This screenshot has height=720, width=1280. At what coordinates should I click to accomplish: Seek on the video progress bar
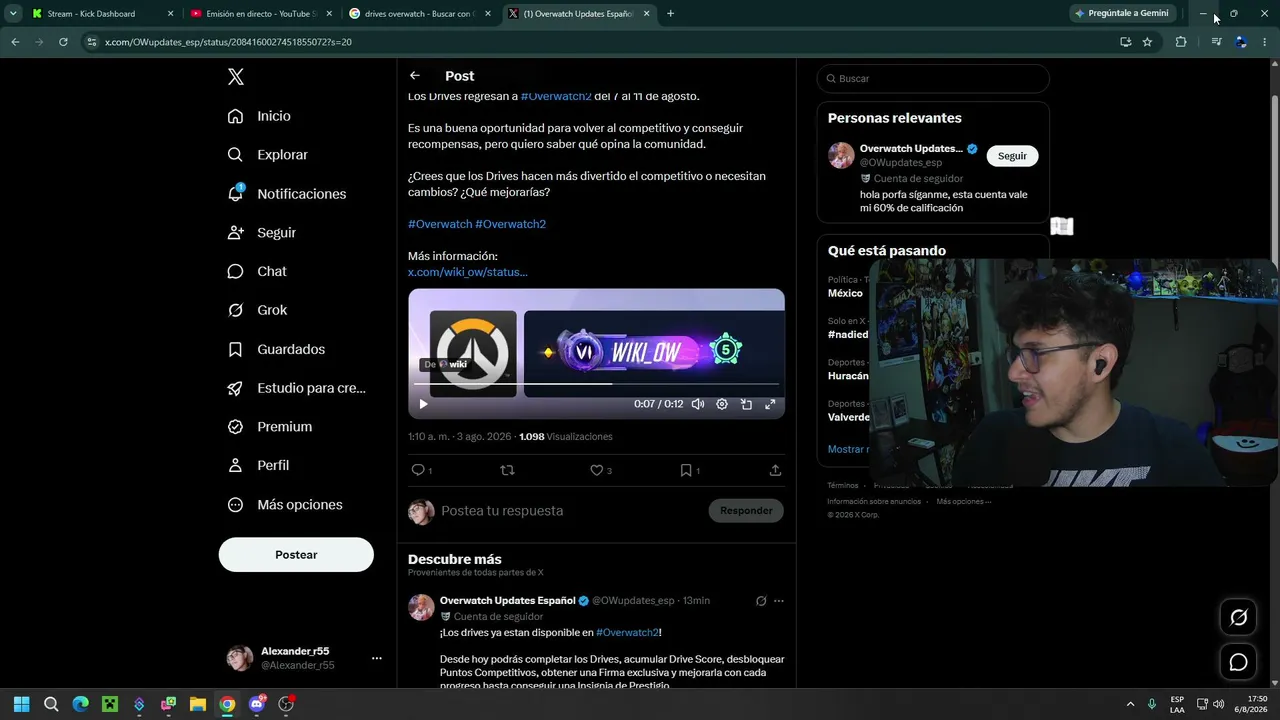pyautogui.click(x=596, y=384)
